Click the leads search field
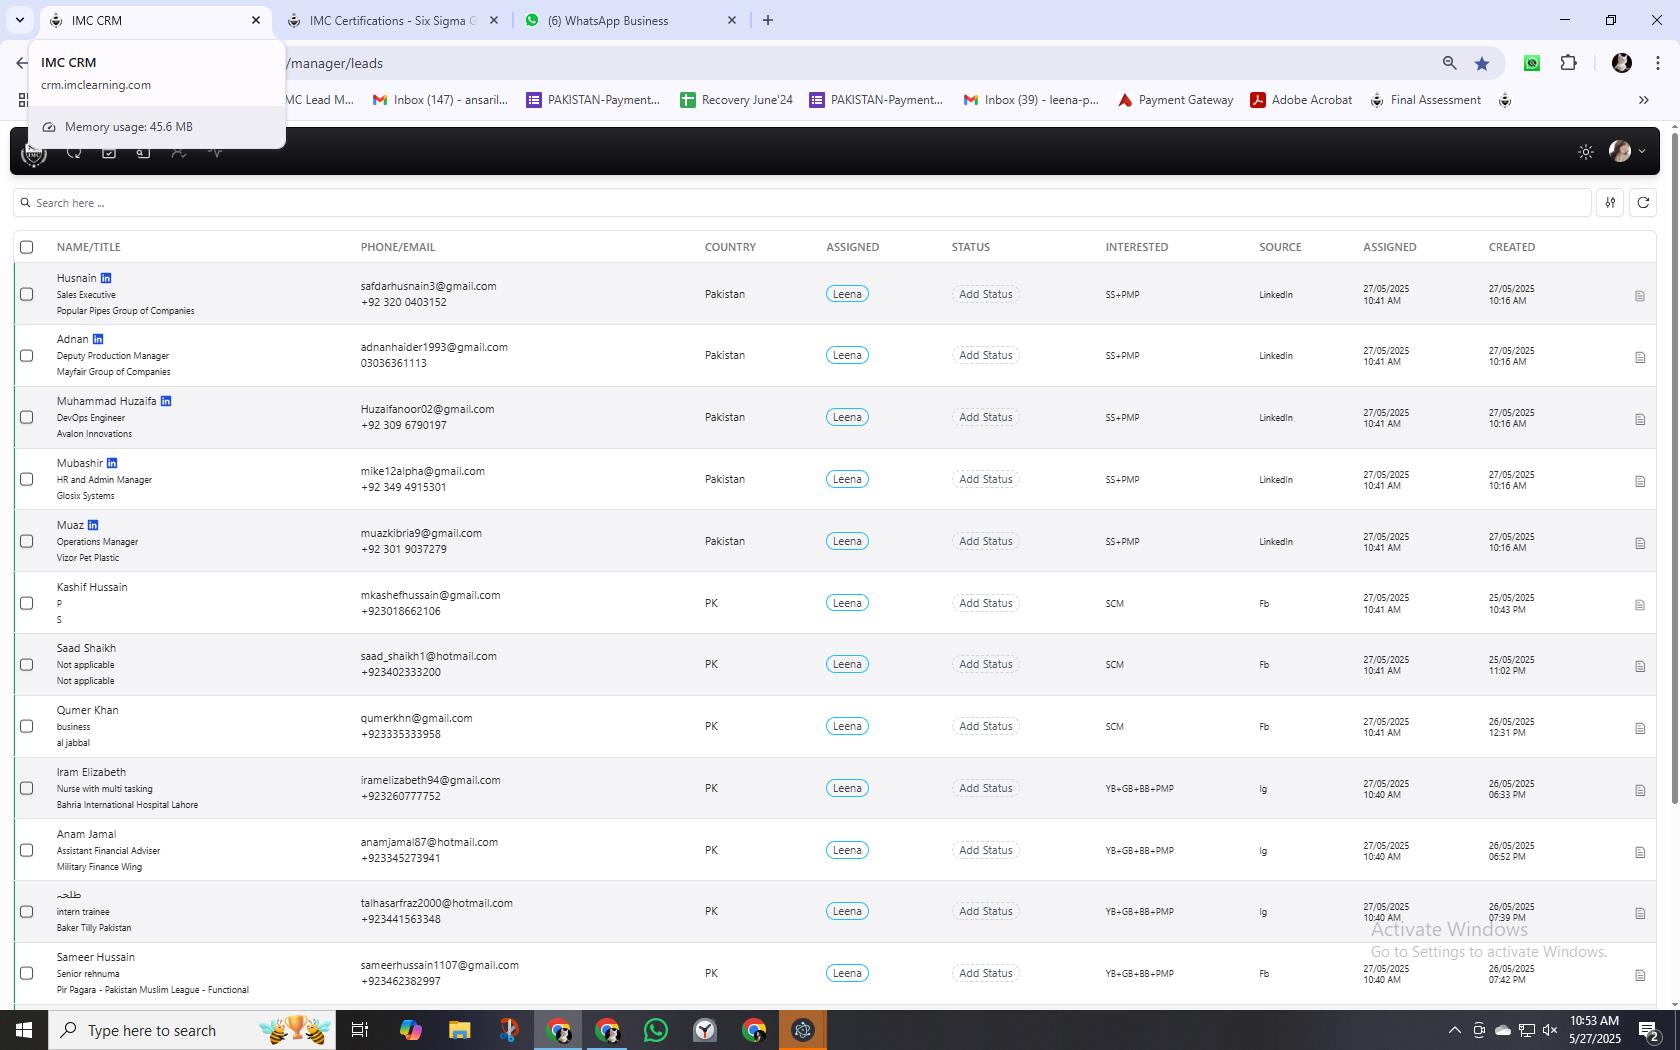 click(802, 203)
